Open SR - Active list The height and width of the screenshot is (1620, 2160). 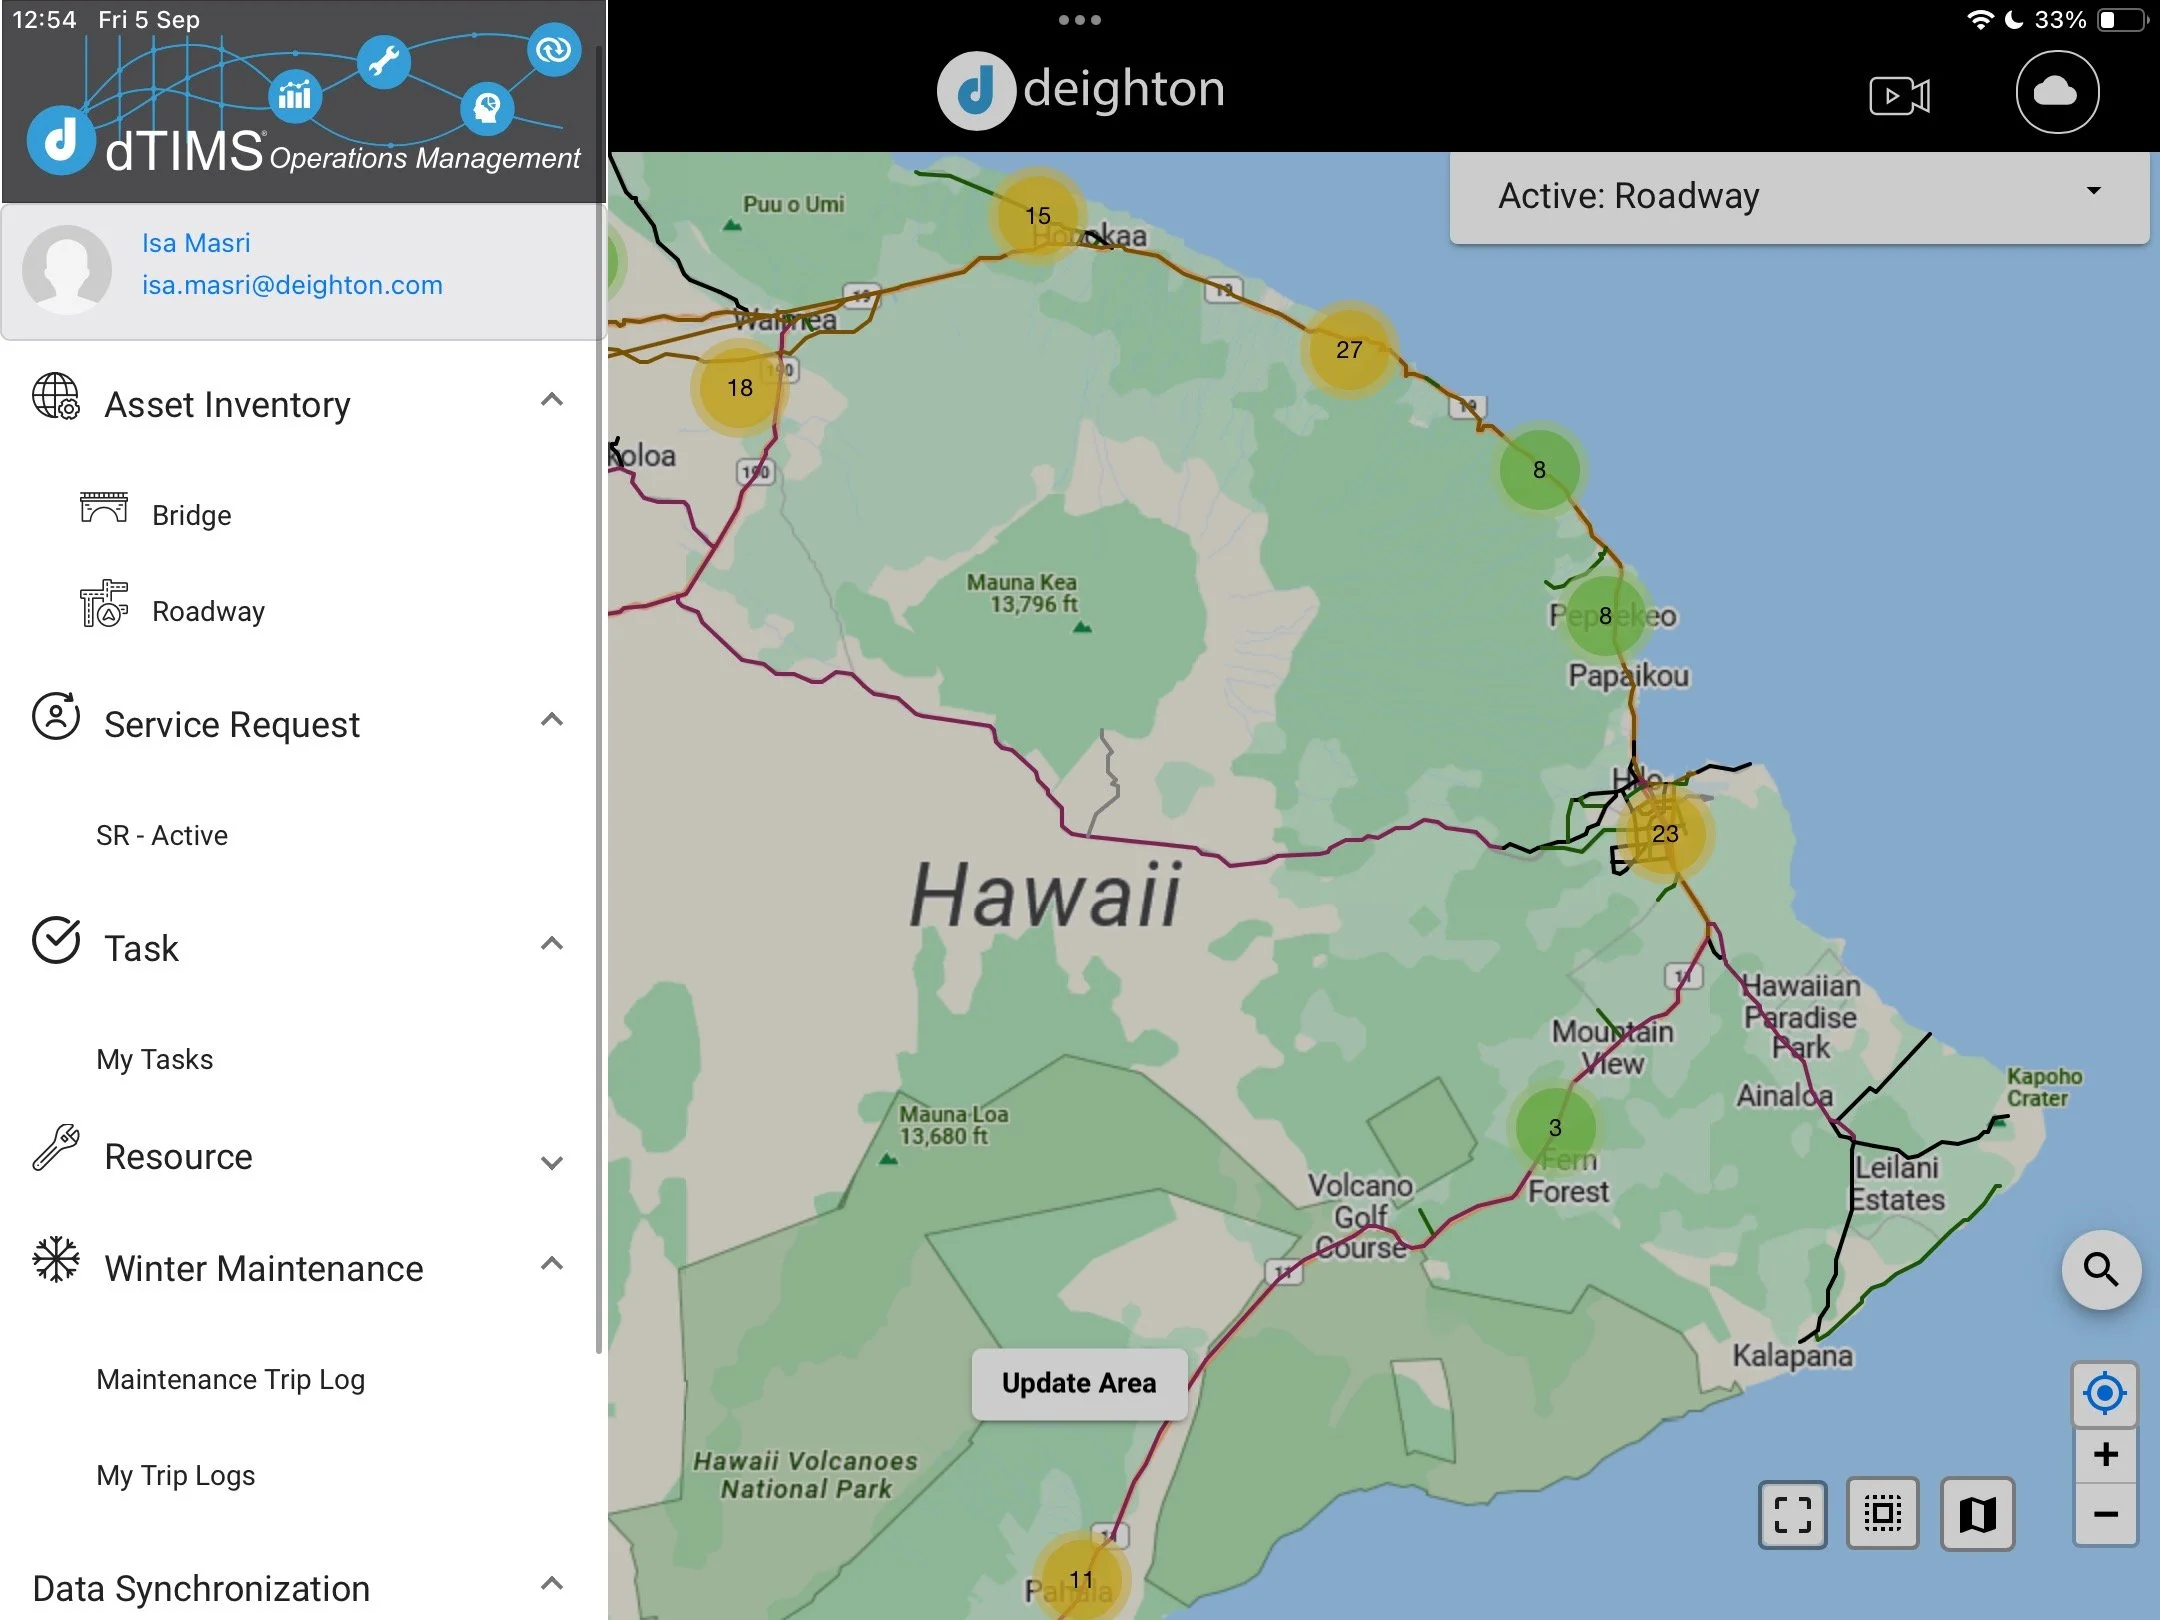pos(162,835)
